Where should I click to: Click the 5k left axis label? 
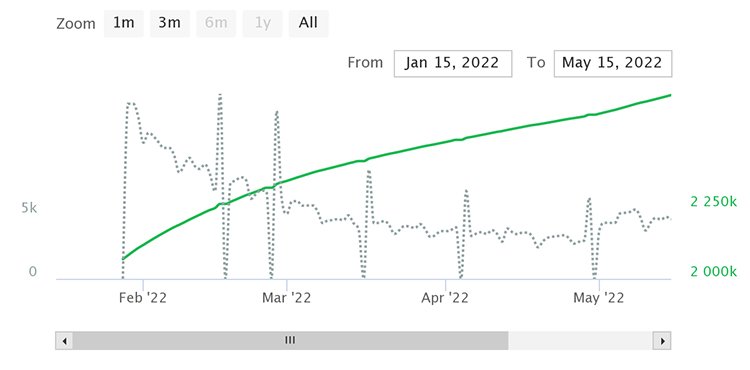pyautogui.click(x=29, y=208)
